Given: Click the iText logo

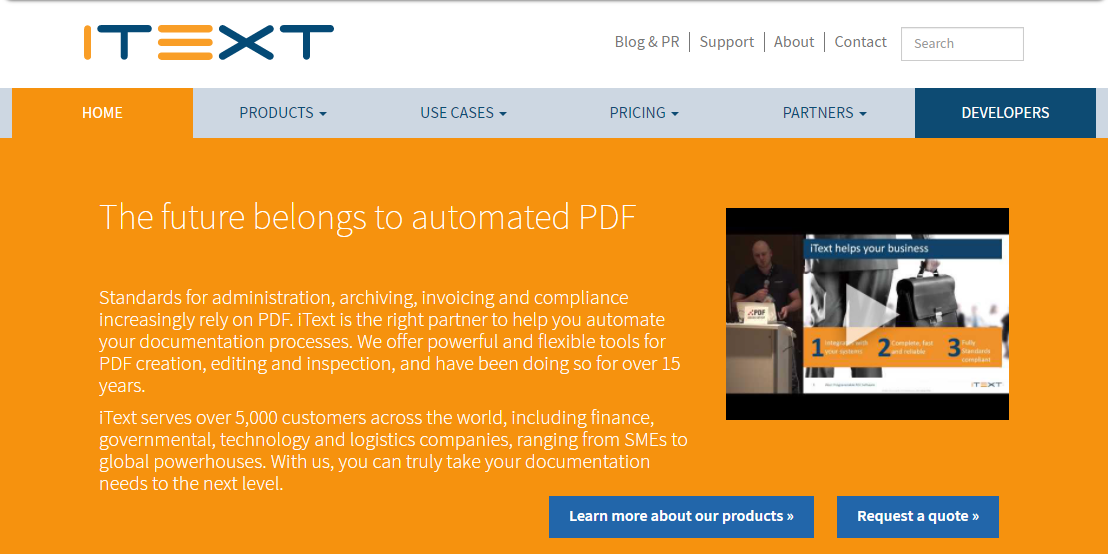Looking at the screenshot, I should pos(208,42).
